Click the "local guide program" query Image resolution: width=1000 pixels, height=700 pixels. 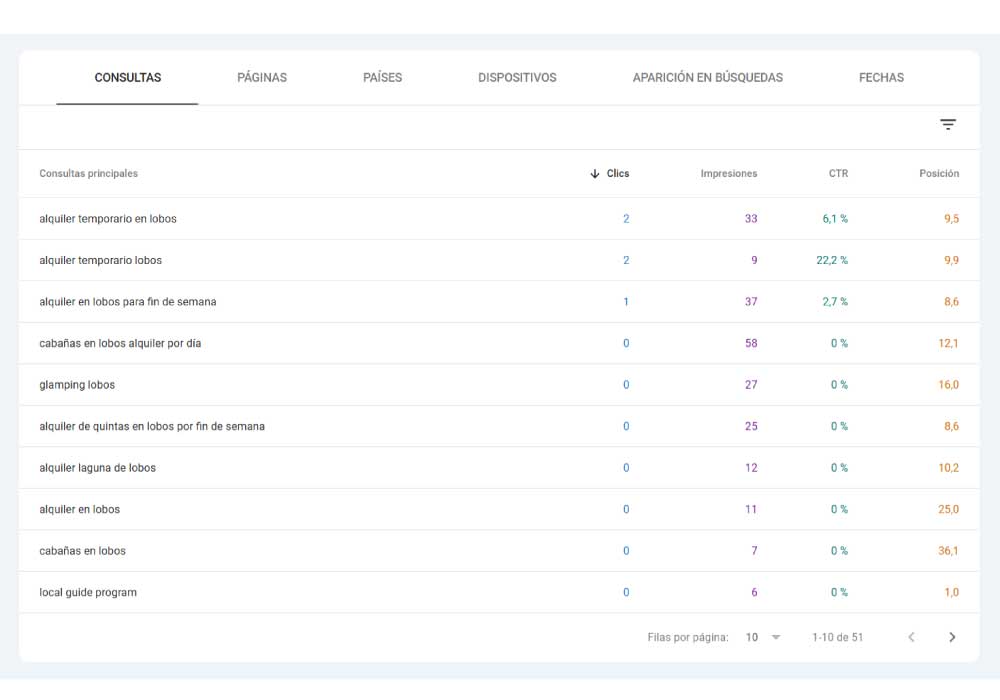88,593
